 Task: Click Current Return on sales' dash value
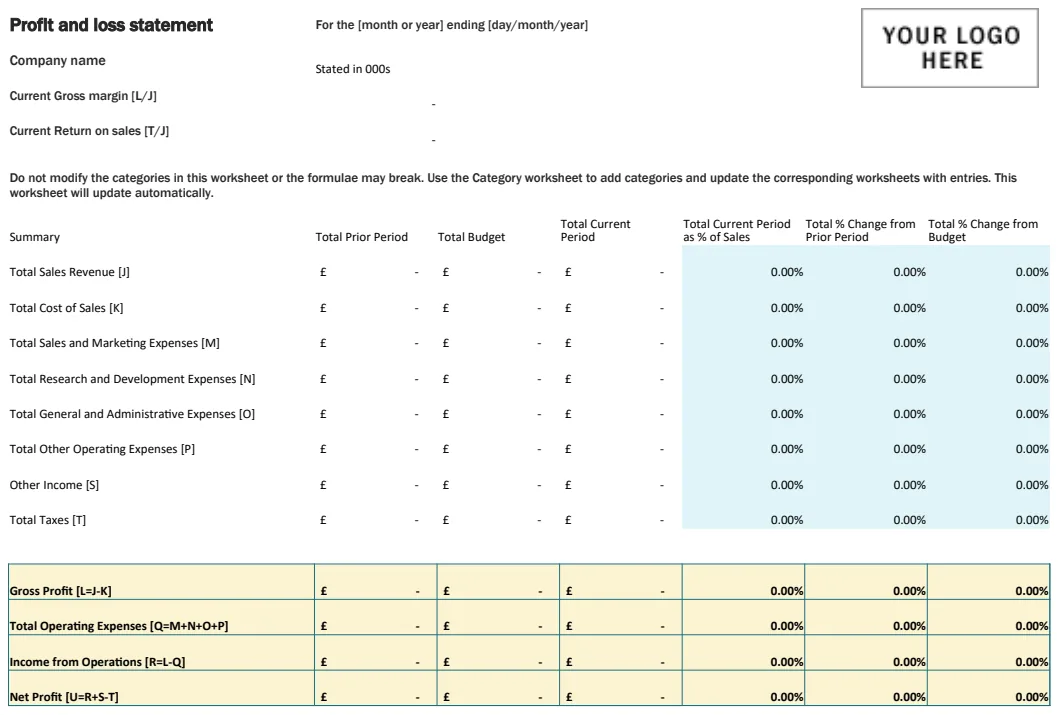[x=434, y=140]
